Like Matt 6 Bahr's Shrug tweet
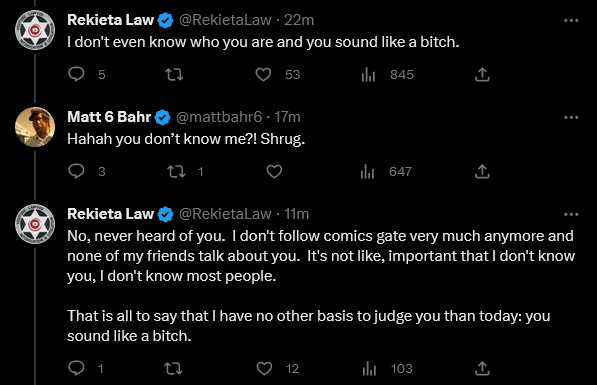 point(274,171)
